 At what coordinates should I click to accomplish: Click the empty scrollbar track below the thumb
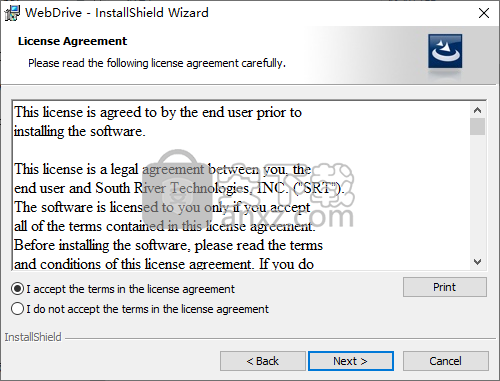tap(477, 195)
